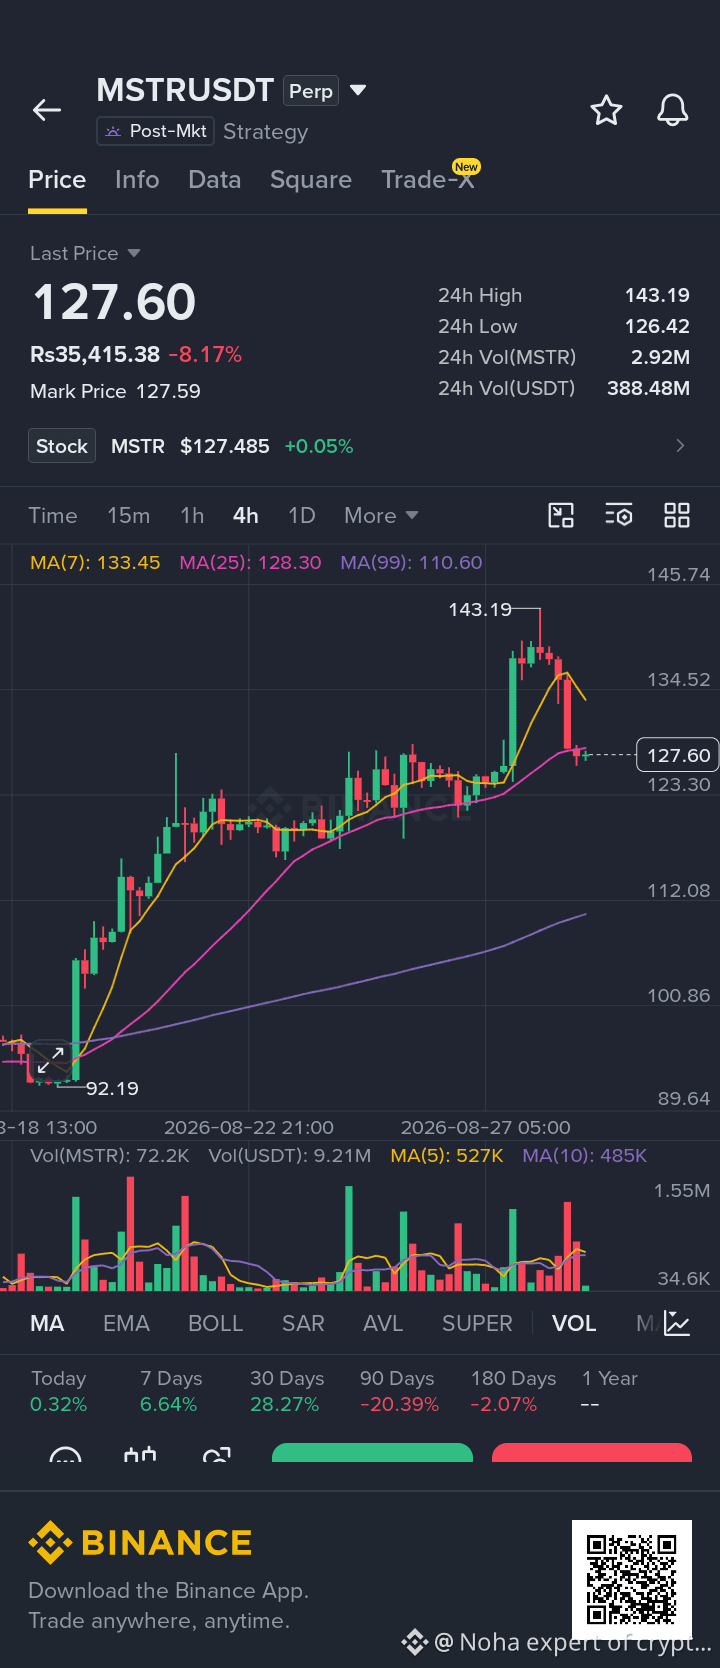Open chart drawing tools icon

(561, 515)
